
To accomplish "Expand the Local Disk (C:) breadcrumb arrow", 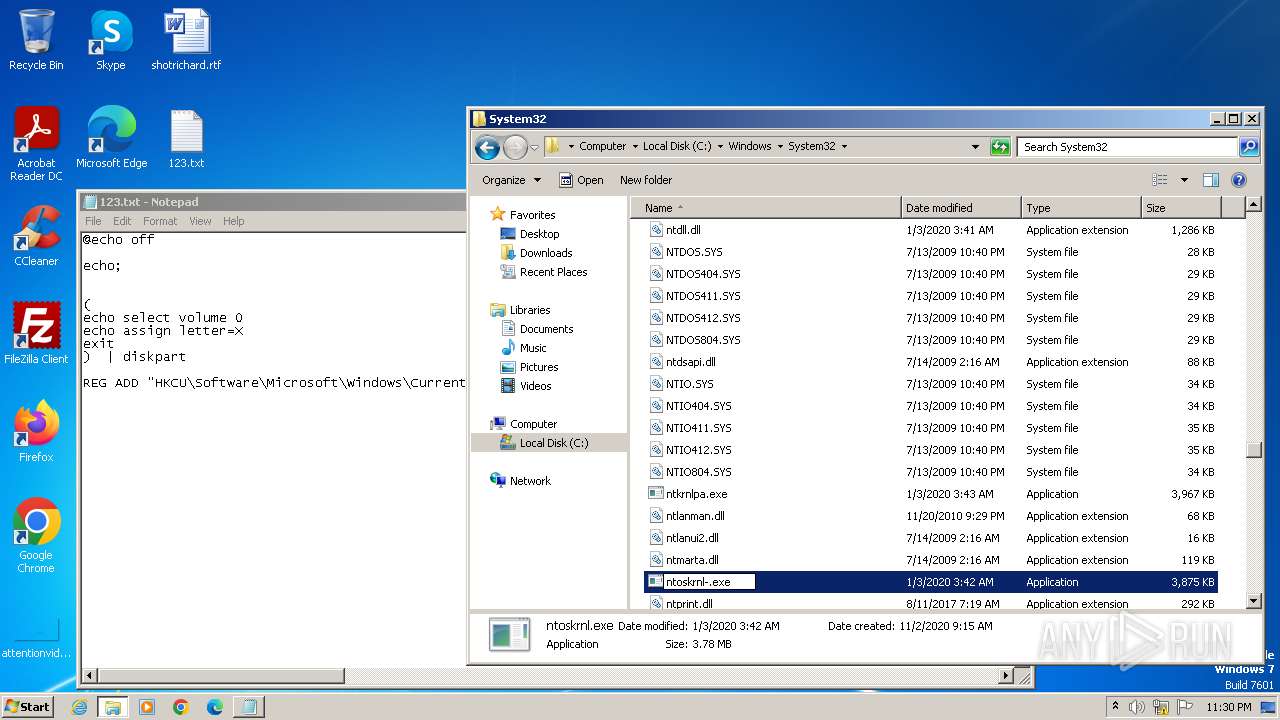I will pyautogui.click(x=720, y=146).
